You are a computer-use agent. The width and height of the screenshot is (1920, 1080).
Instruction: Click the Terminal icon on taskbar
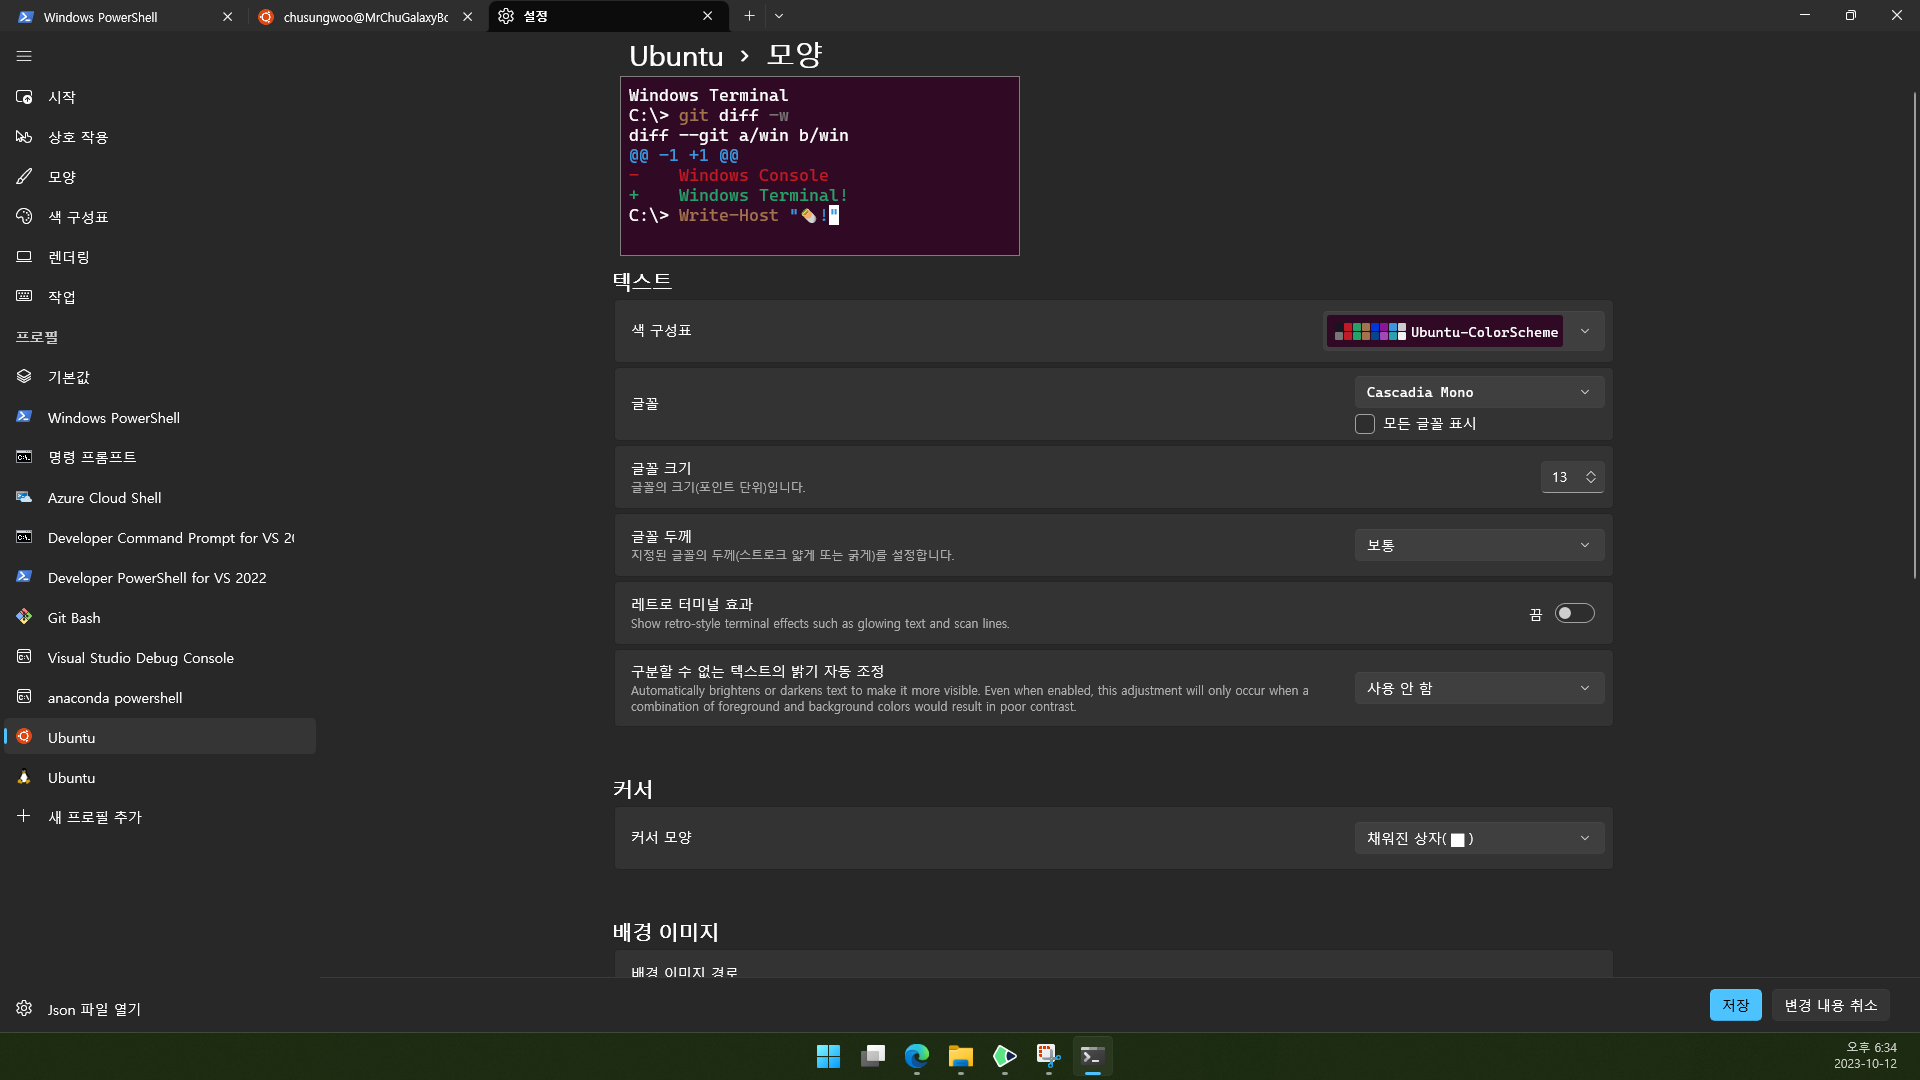1092,1056
